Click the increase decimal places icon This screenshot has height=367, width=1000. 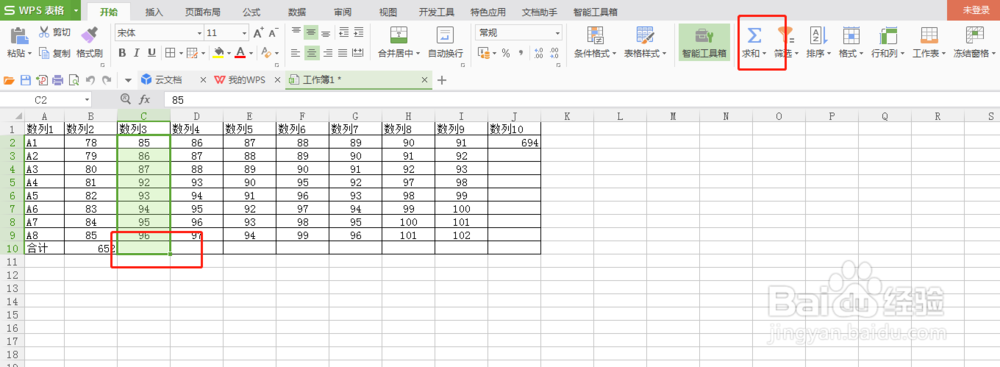[538, 54]
